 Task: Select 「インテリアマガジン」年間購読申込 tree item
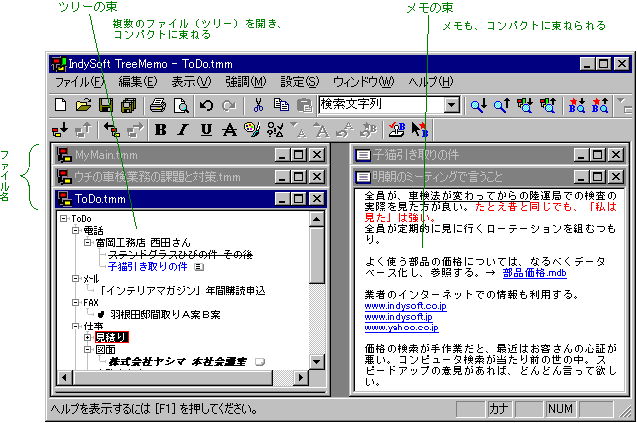(182, 291)
